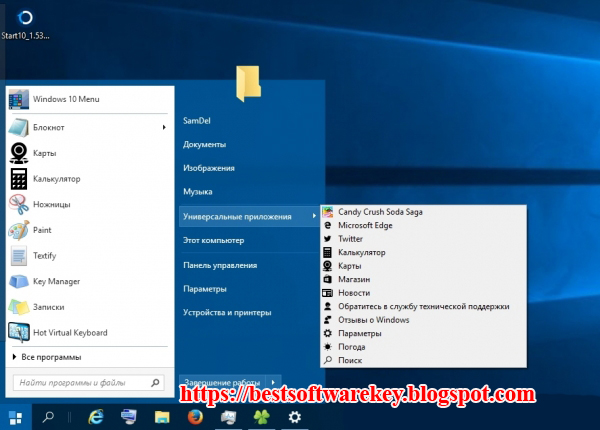Viewport: 600px width, 430px height.
Task: Click the Новости news icon
Action: click(x=328, y=293)
